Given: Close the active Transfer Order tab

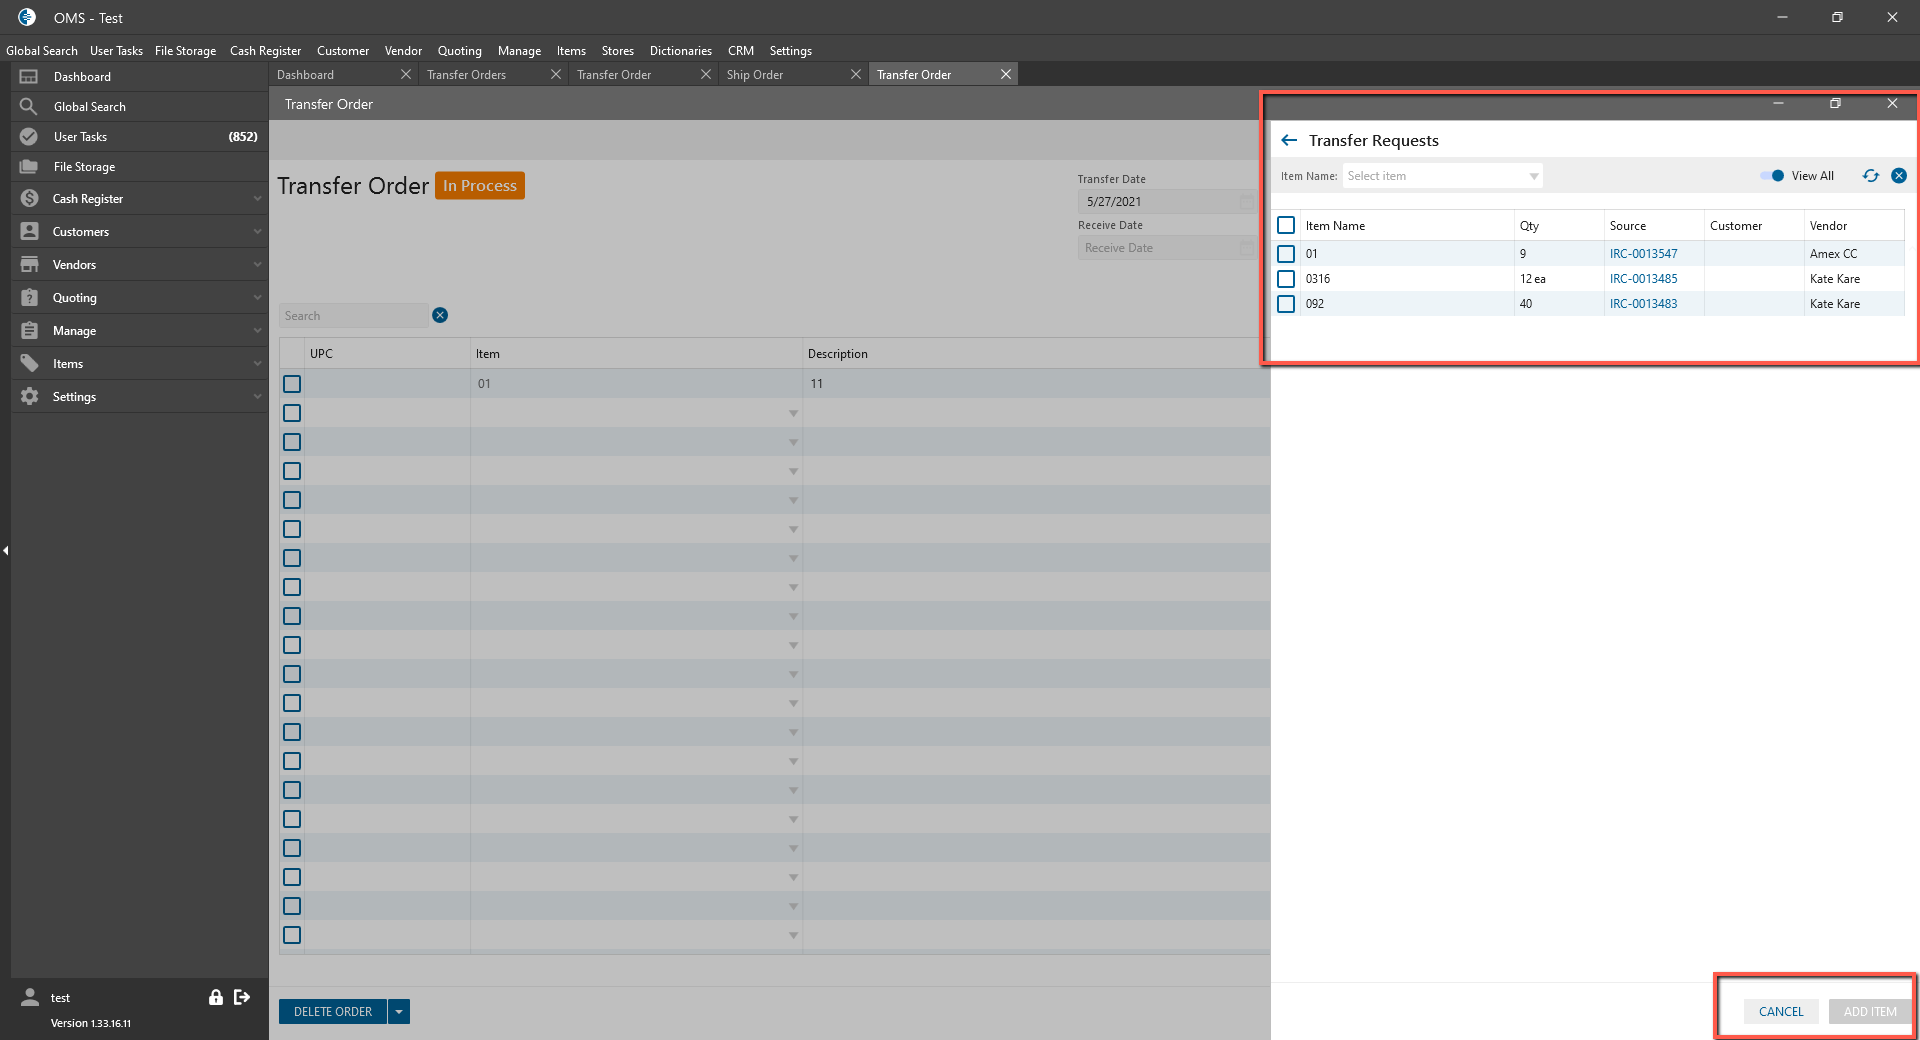Looking at the screenshot, I should click(1006, 75).
